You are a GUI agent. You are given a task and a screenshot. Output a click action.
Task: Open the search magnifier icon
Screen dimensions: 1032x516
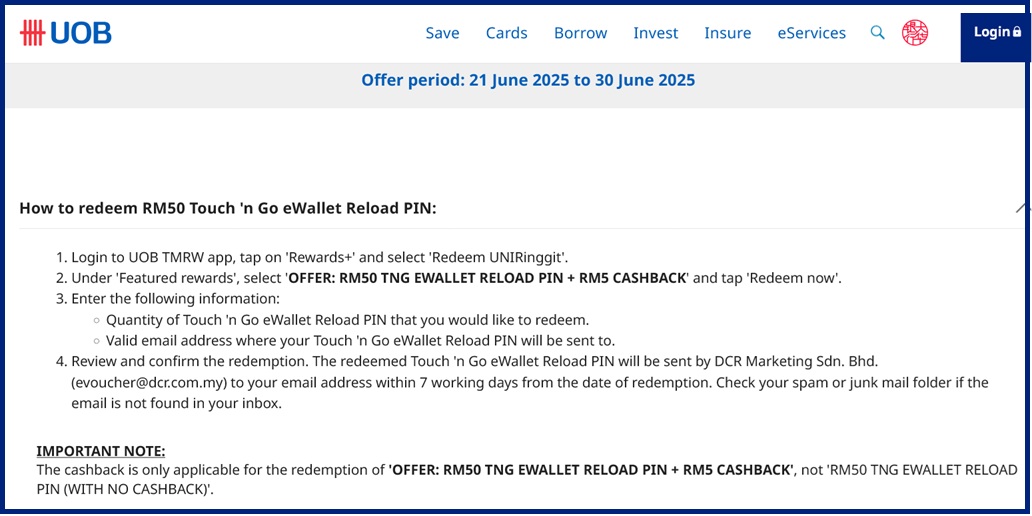click(877, 32)
